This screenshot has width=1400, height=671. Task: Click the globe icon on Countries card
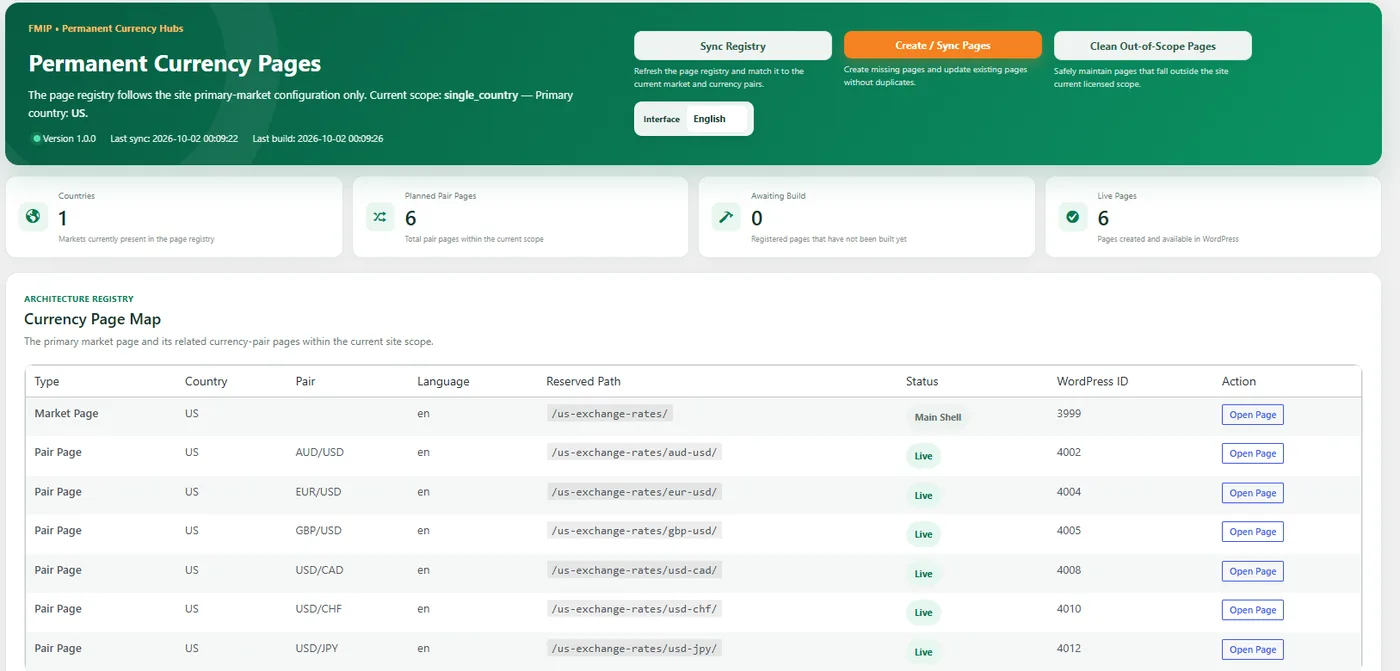click(33, 216)
